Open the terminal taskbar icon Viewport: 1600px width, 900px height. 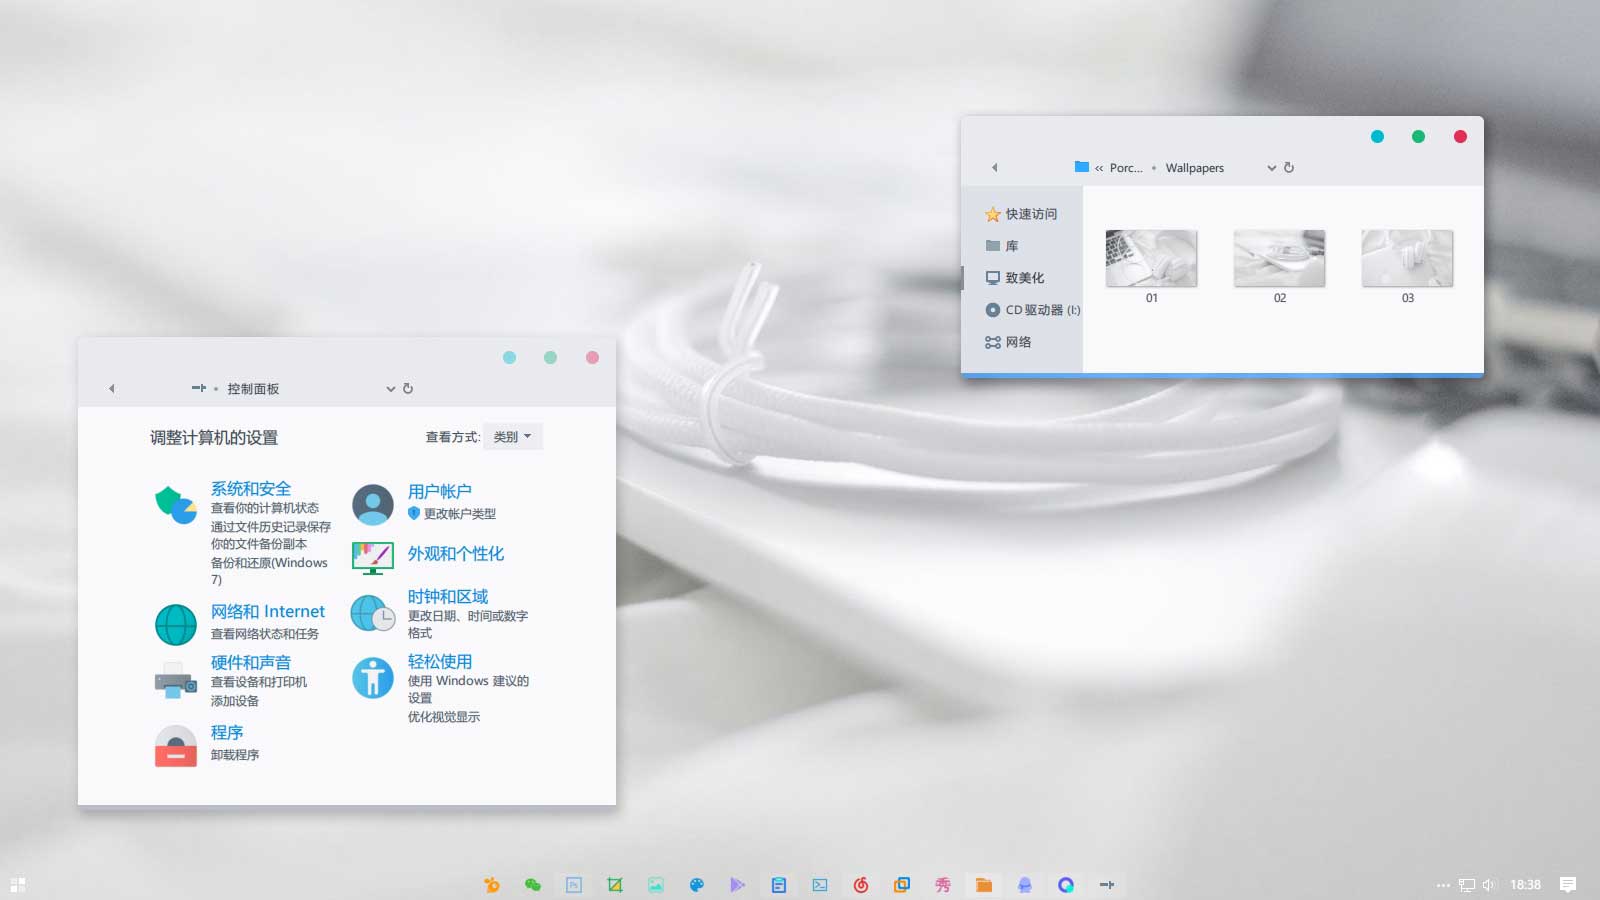coord(819,885)
